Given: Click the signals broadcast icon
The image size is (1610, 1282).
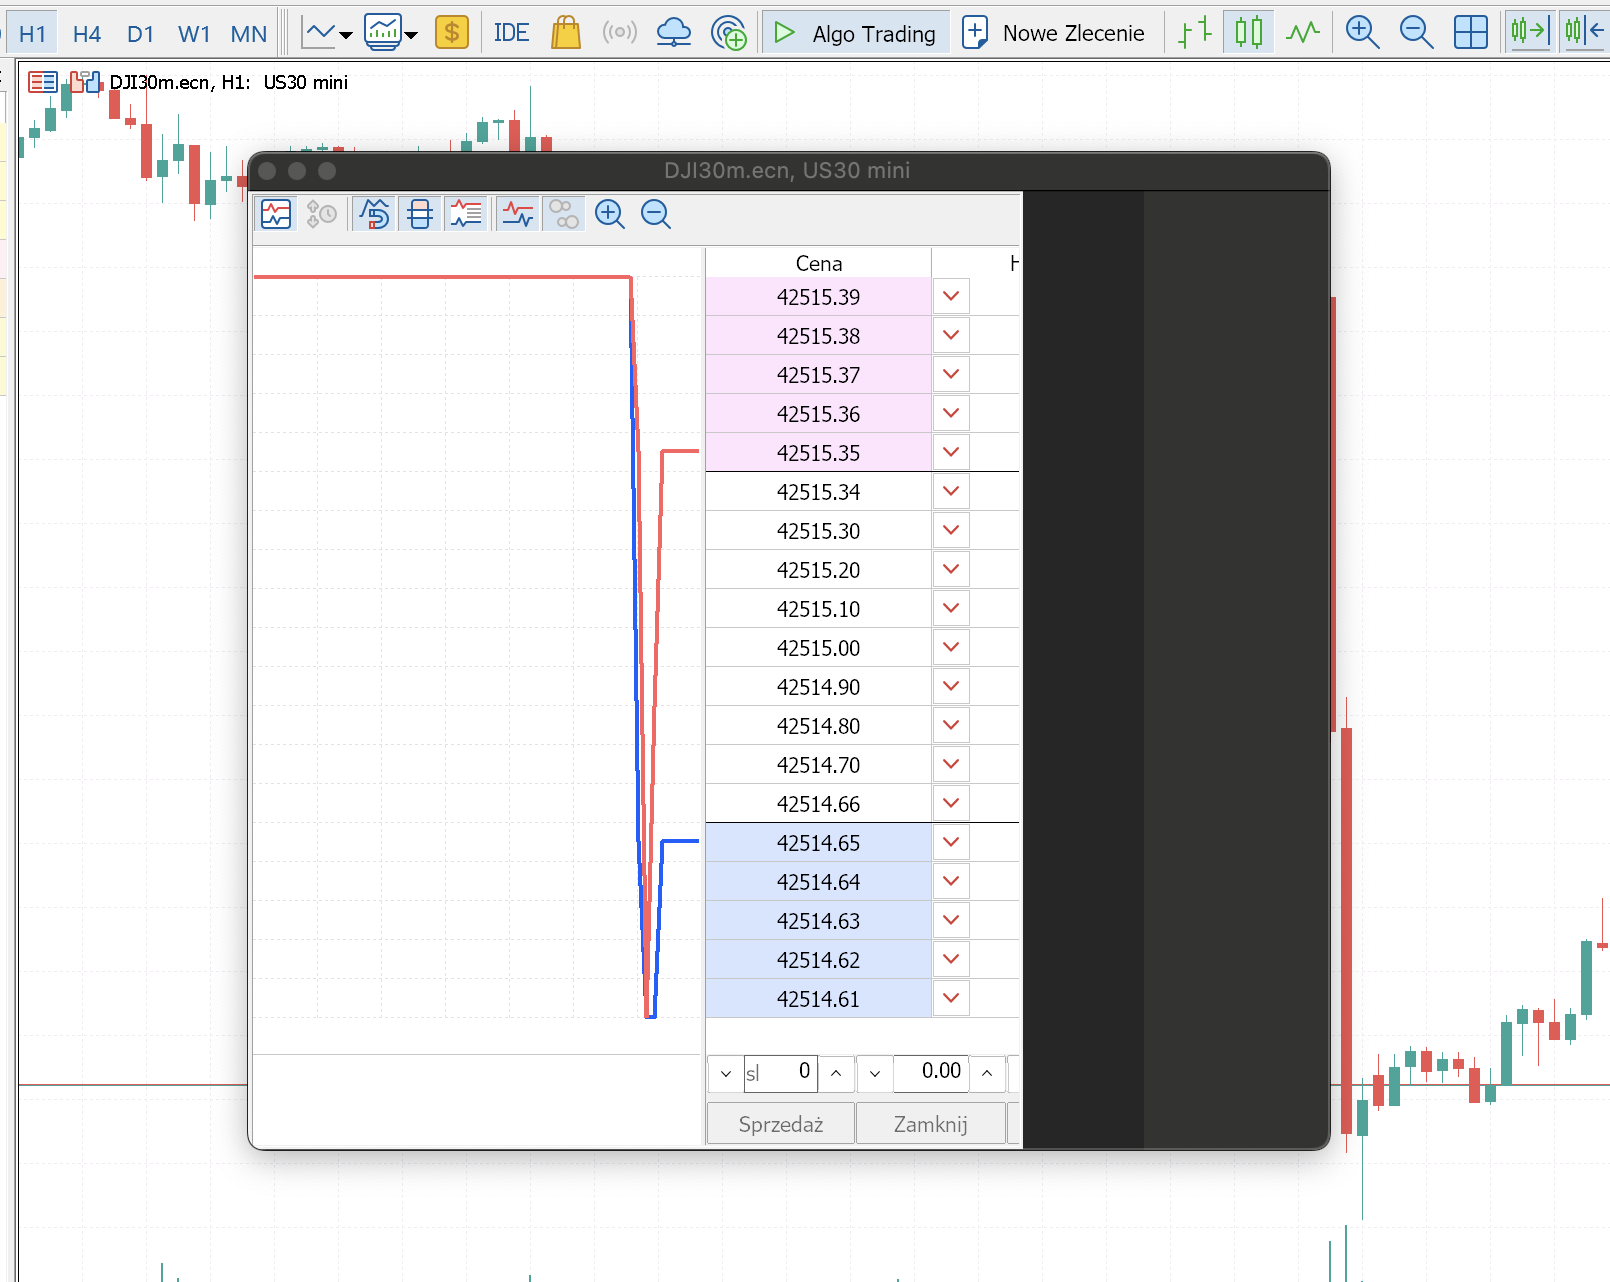Looking at the screenshot, I should [x=620, y=33].
